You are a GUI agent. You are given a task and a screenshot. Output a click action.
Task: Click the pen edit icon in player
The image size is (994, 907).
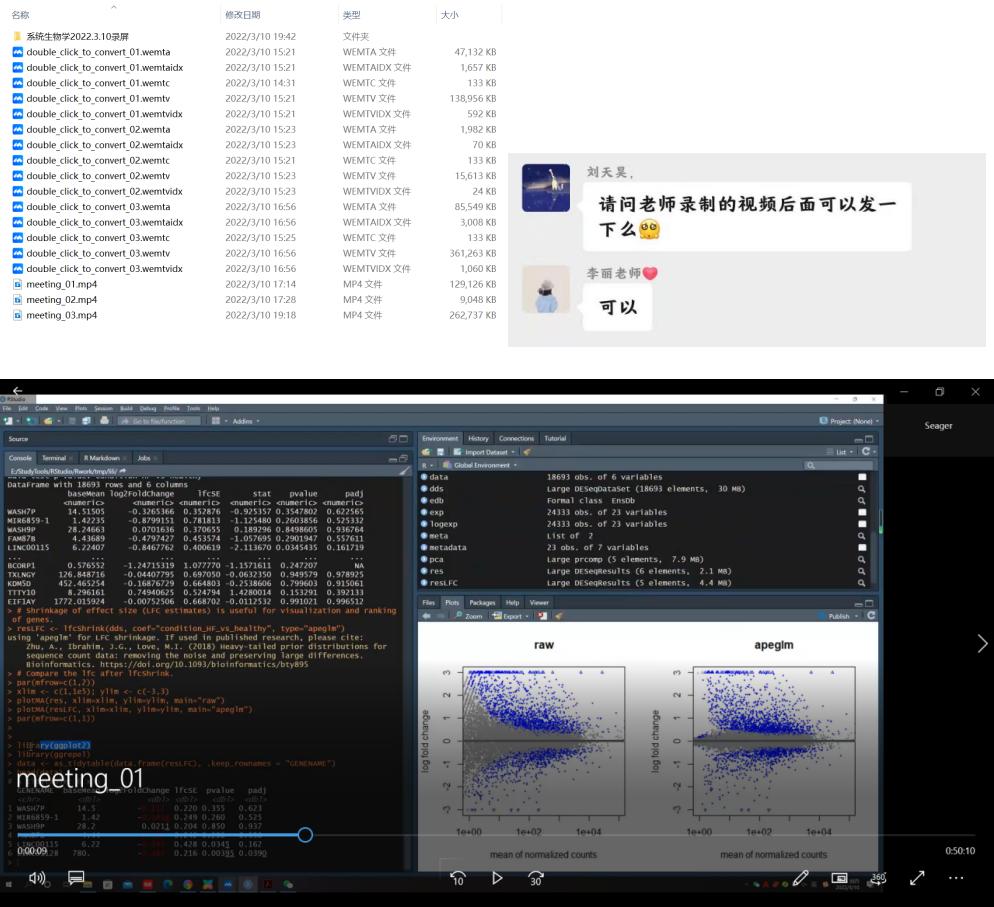click(x=800, y=878)
